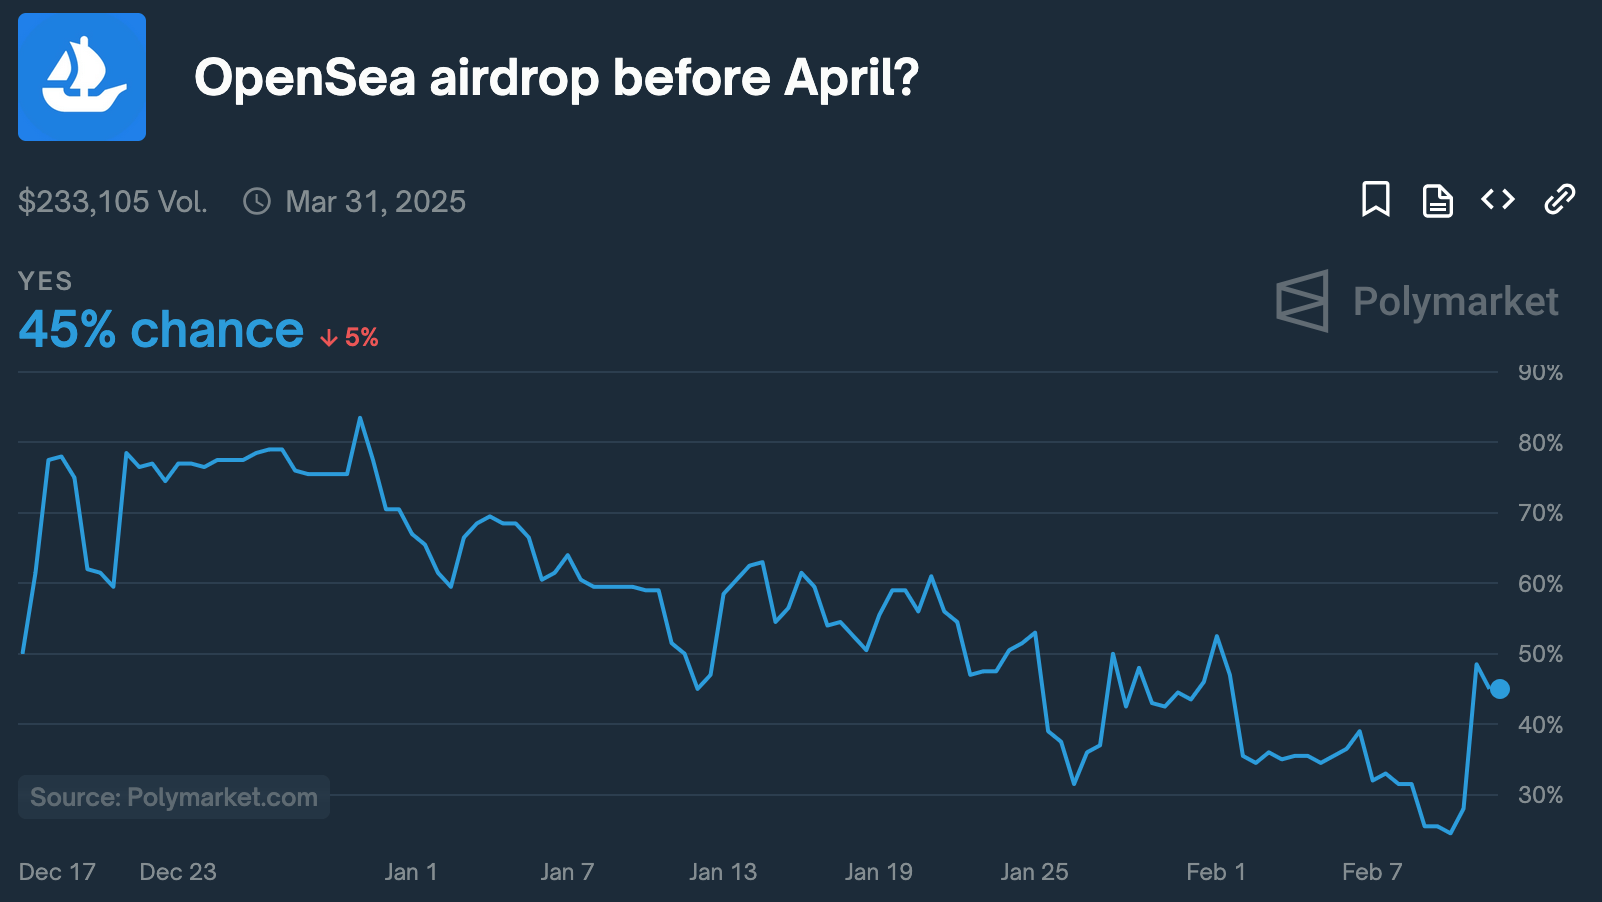This screenshot has width=1602, height=902.
Task: Click the Polymarket logo mark above the chart
Action: coord(1302,300)
